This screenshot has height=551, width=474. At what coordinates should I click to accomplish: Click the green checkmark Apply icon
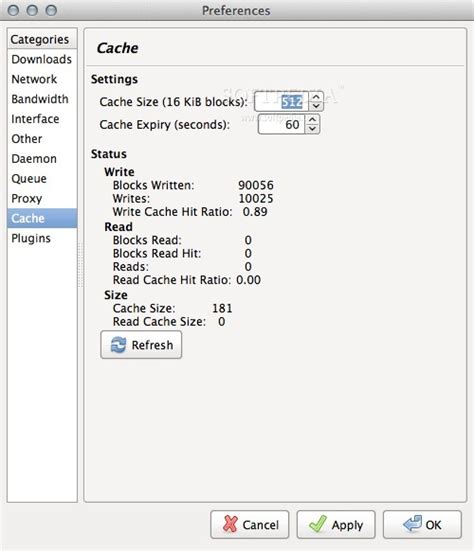318,524
